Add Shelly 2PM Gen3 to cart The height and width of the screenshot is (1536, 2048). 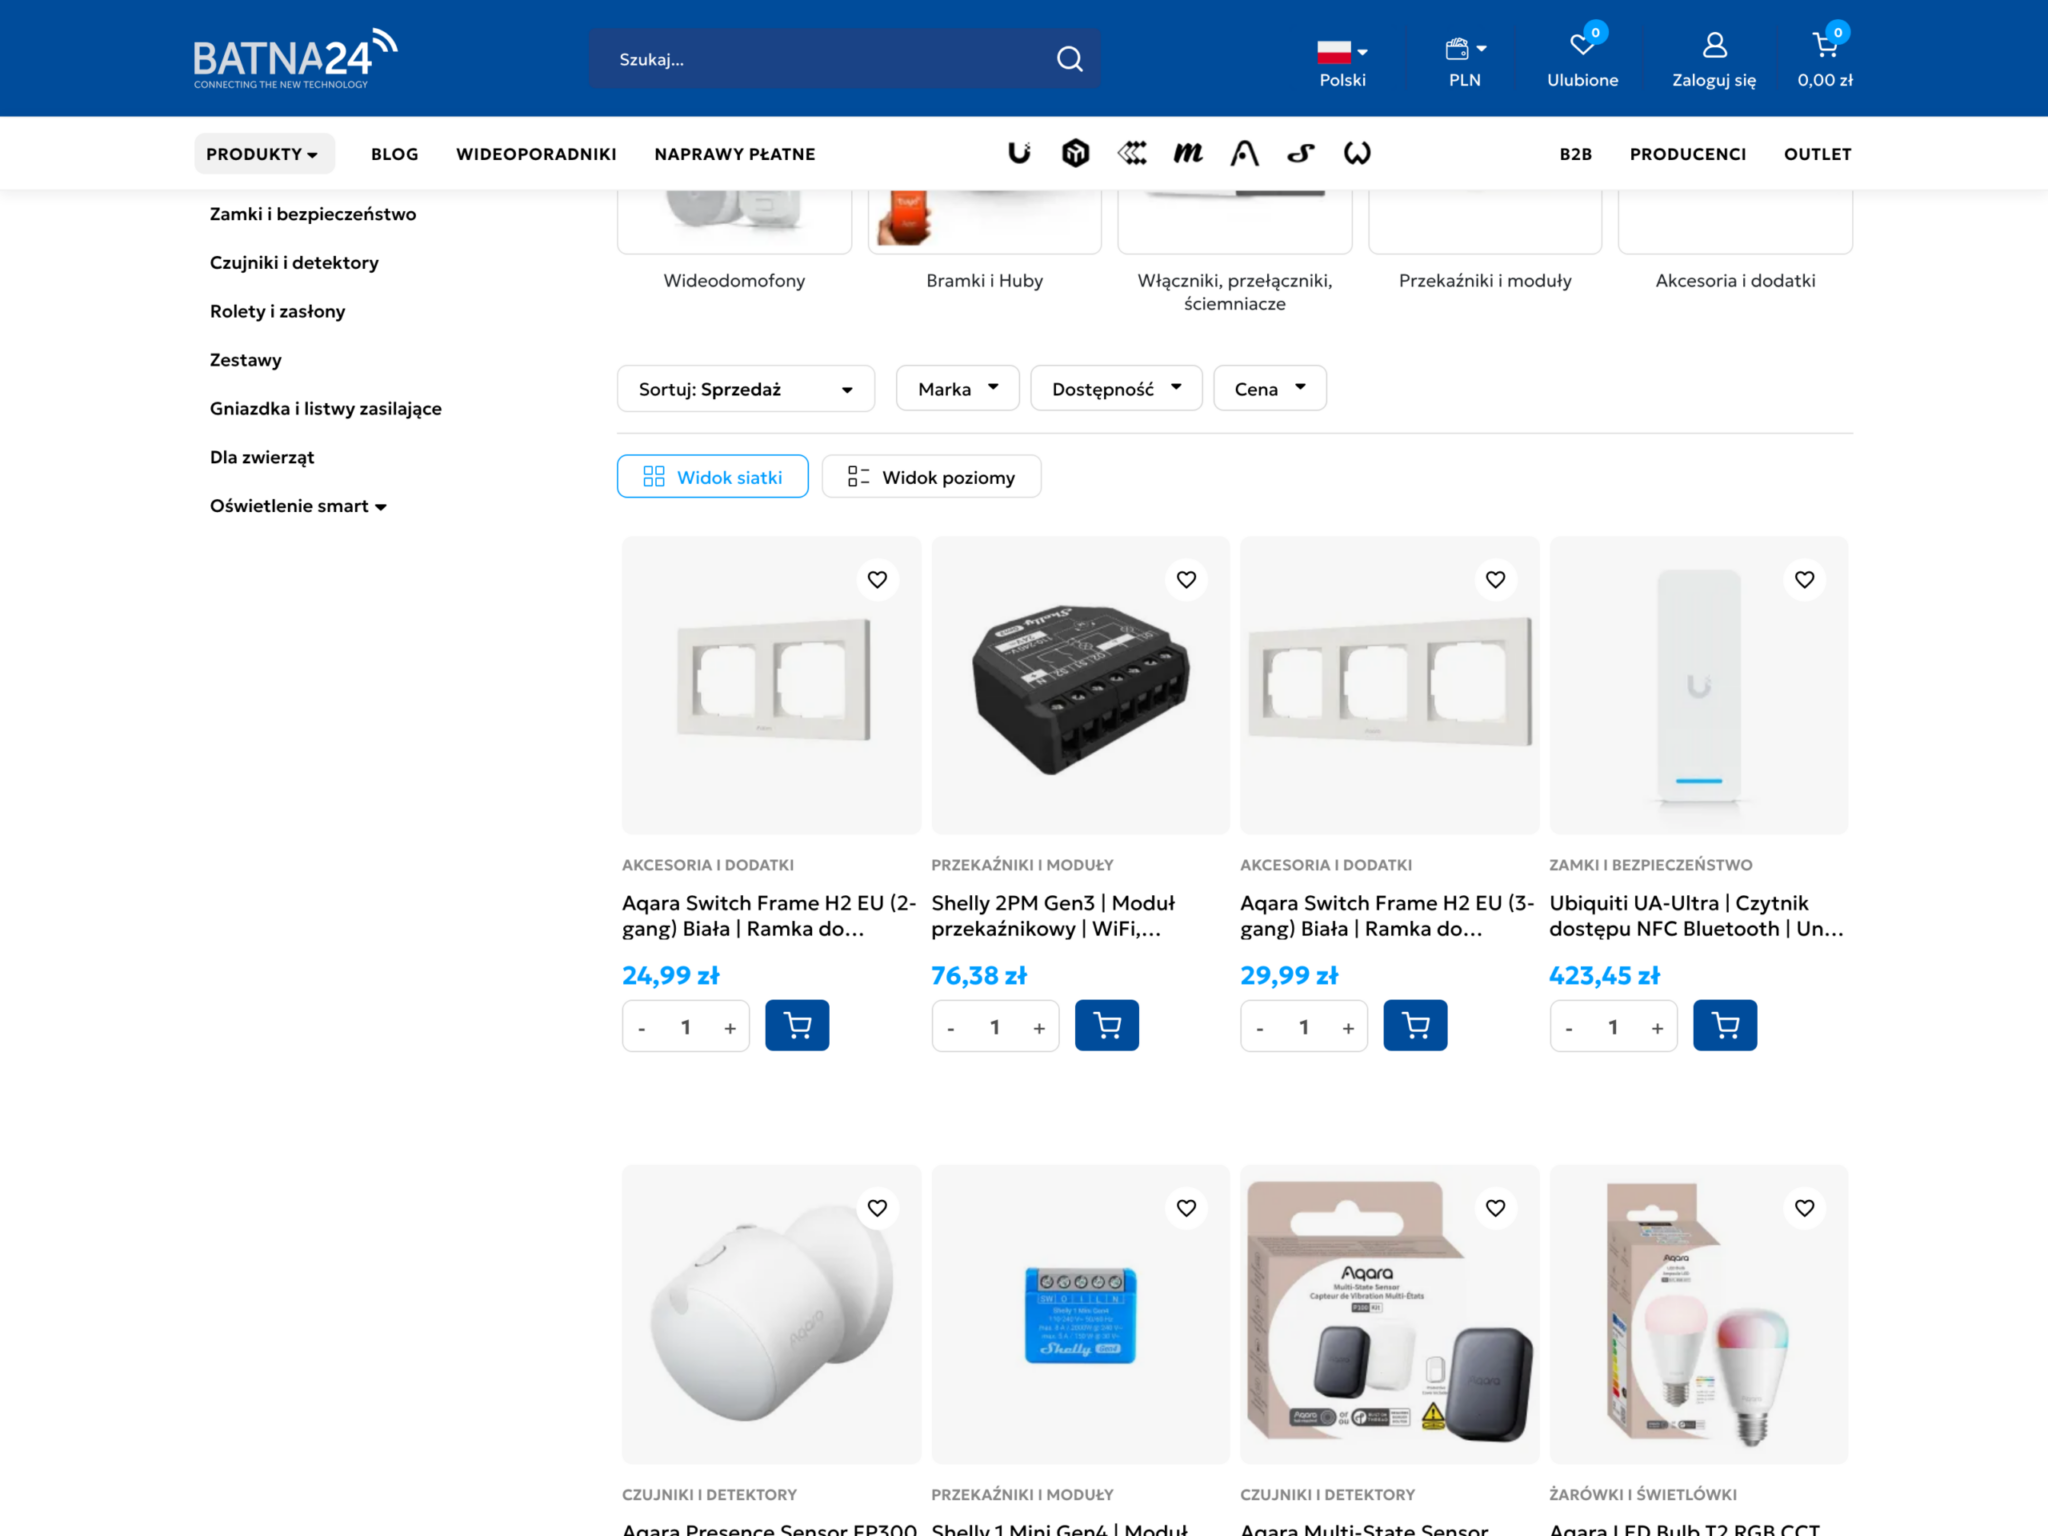[1106, 1025]
